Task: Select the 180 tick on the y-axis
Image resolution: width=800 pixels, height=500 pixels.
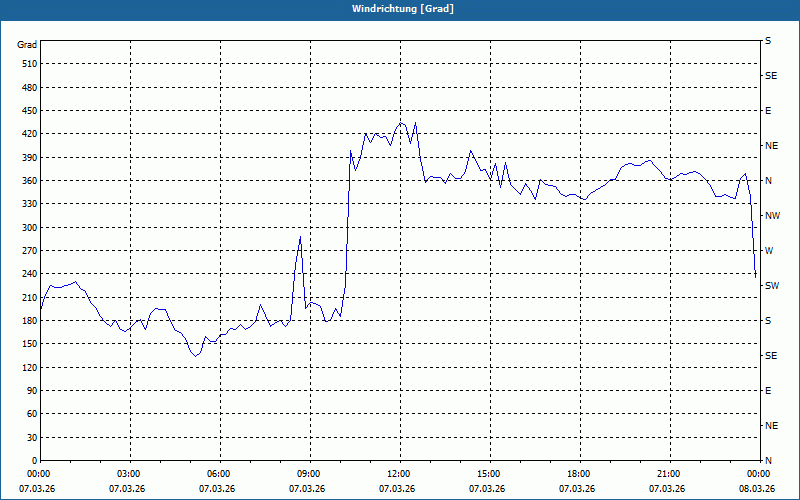Action: click(28, 321)
